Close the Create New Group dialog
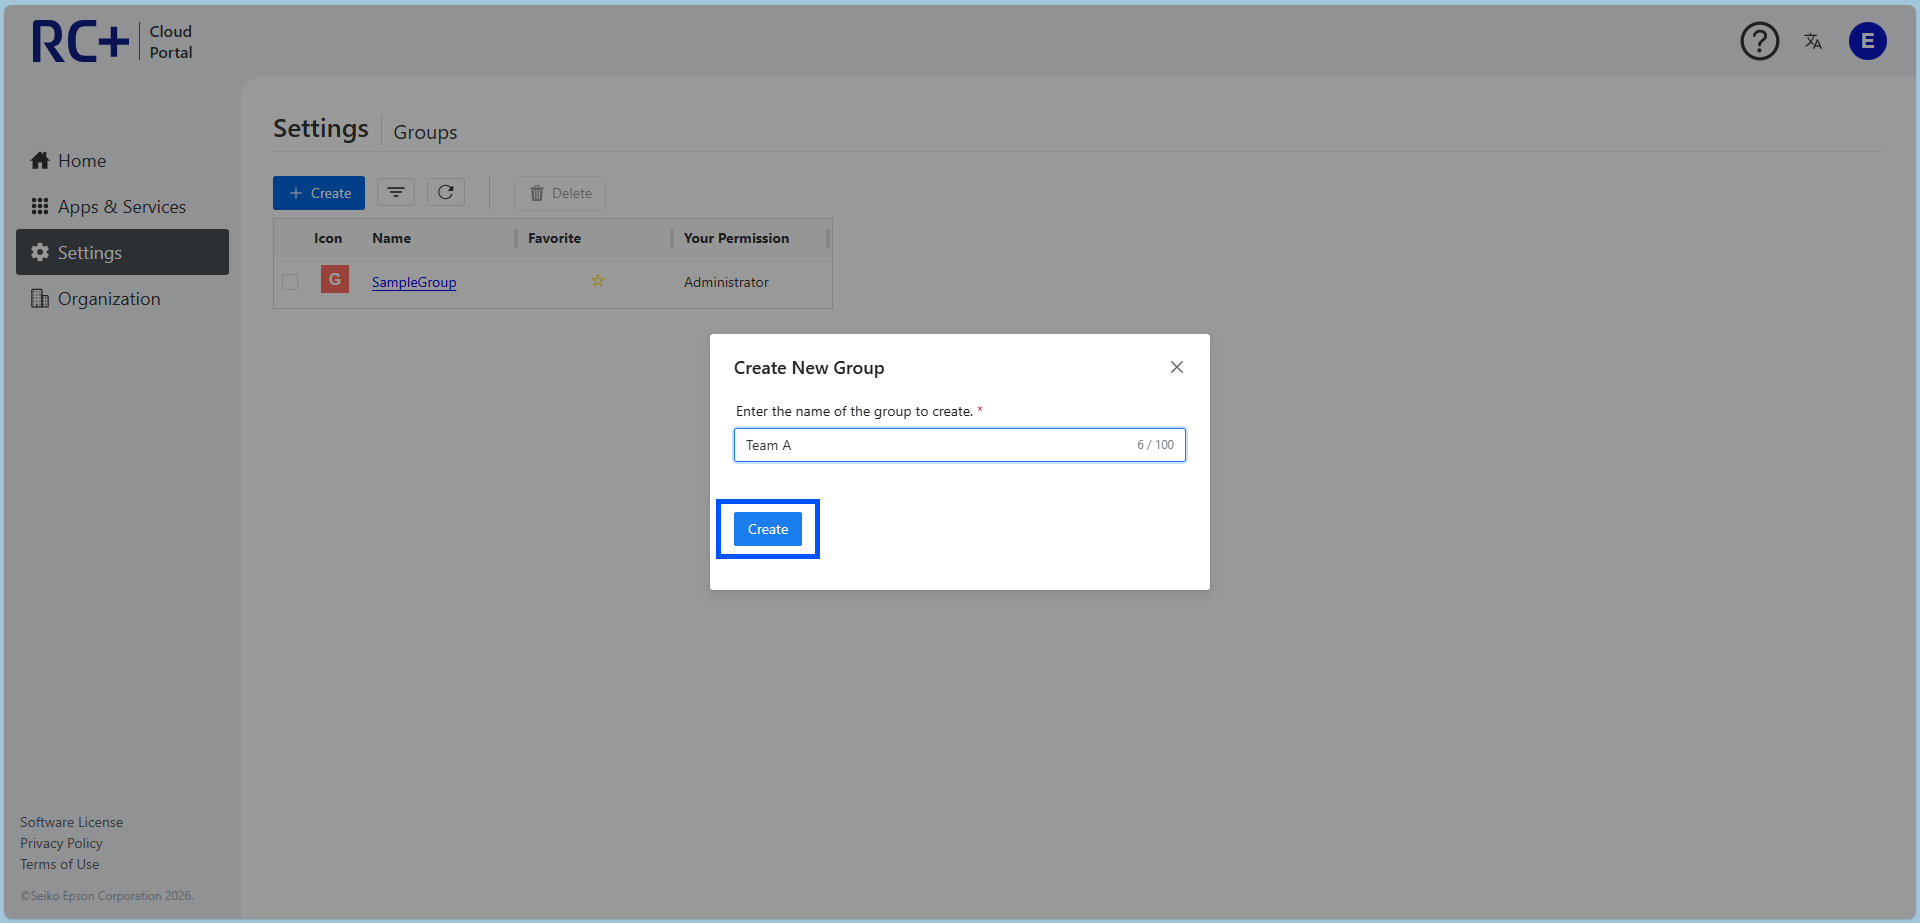This screenshot has width=1920, height=923. tap(1177, 367)
